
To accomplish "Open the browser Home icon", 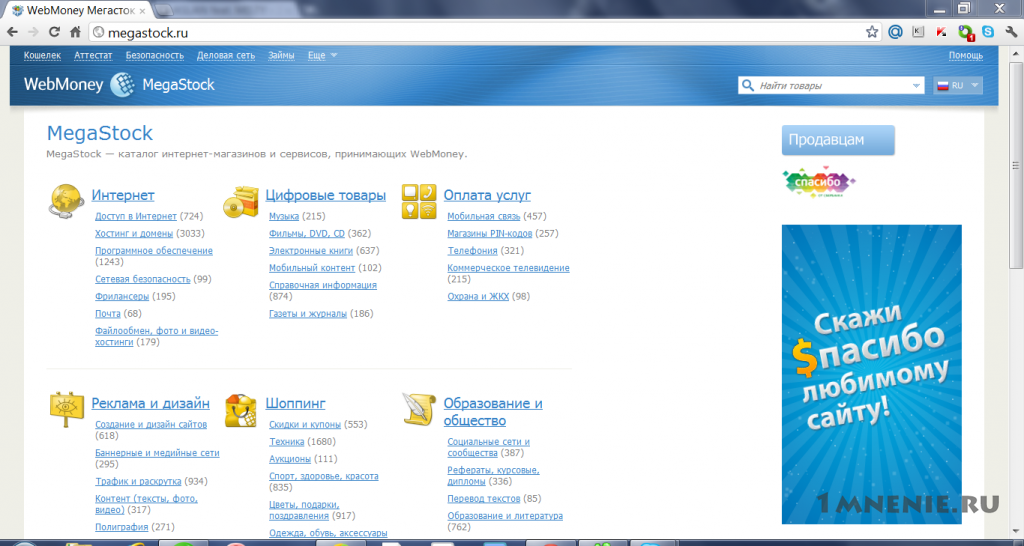I will point(75,32).
